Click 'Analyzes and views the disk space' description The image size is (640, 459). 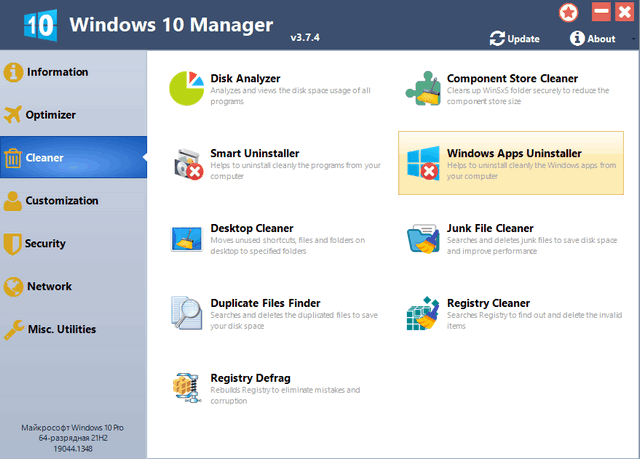click(x=290, y=96)
